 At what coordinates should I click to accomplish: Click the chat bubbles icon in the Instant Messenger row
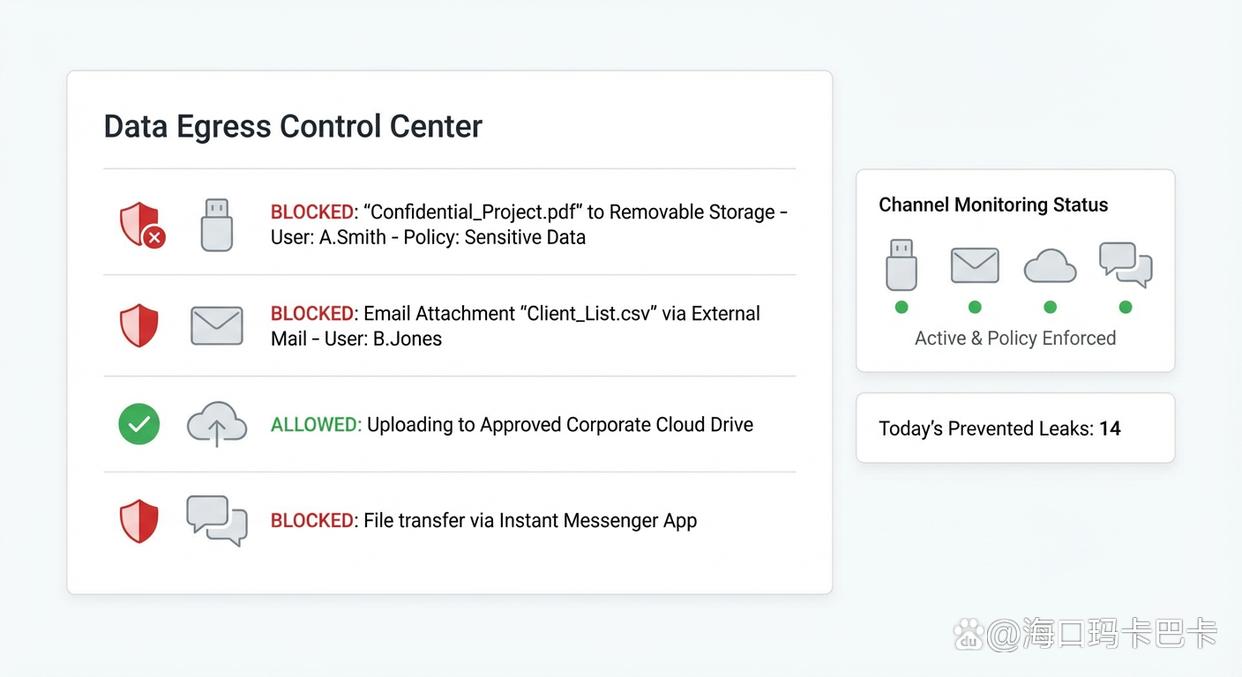(x=216, y=520)
